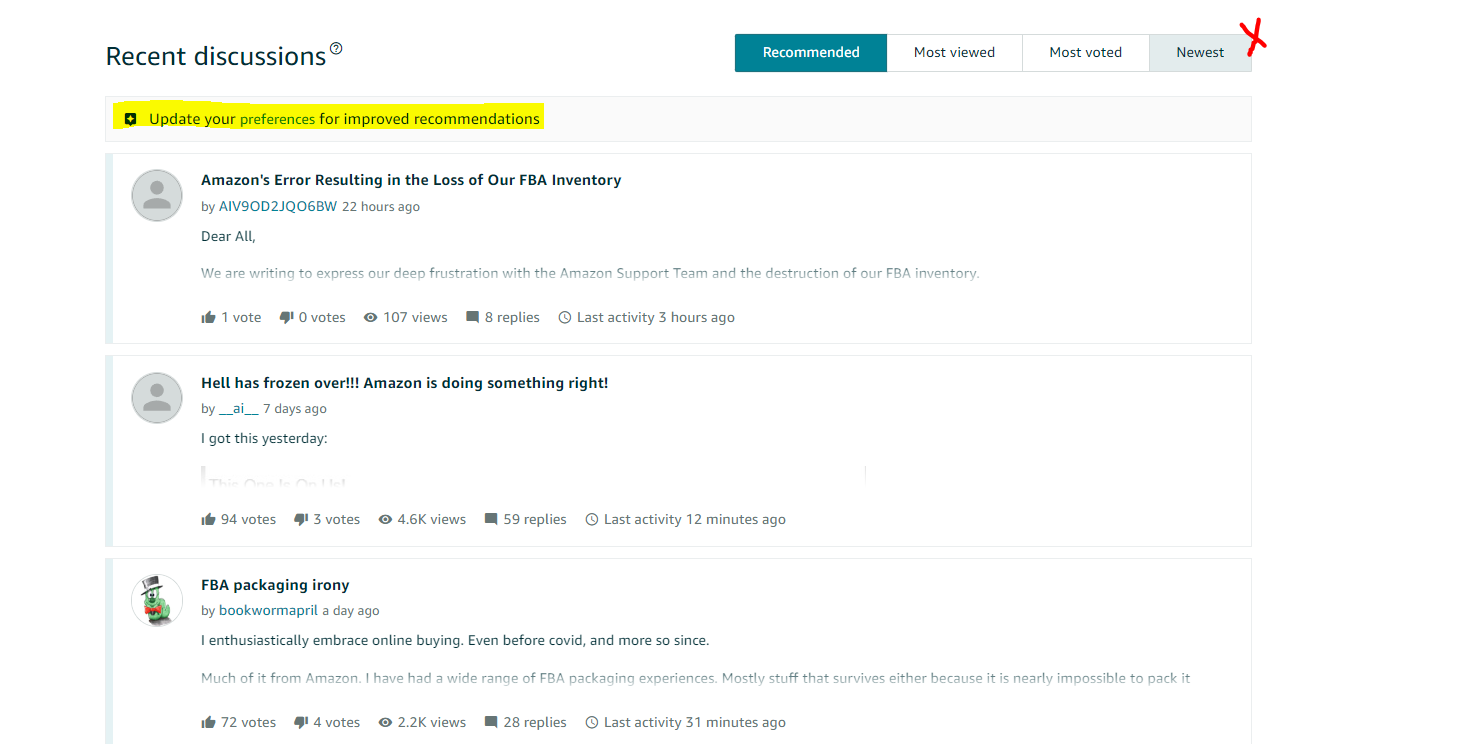Click the eye icon beside 107 views
This screenshot has height=744, width=1466.
click(370, 318)
